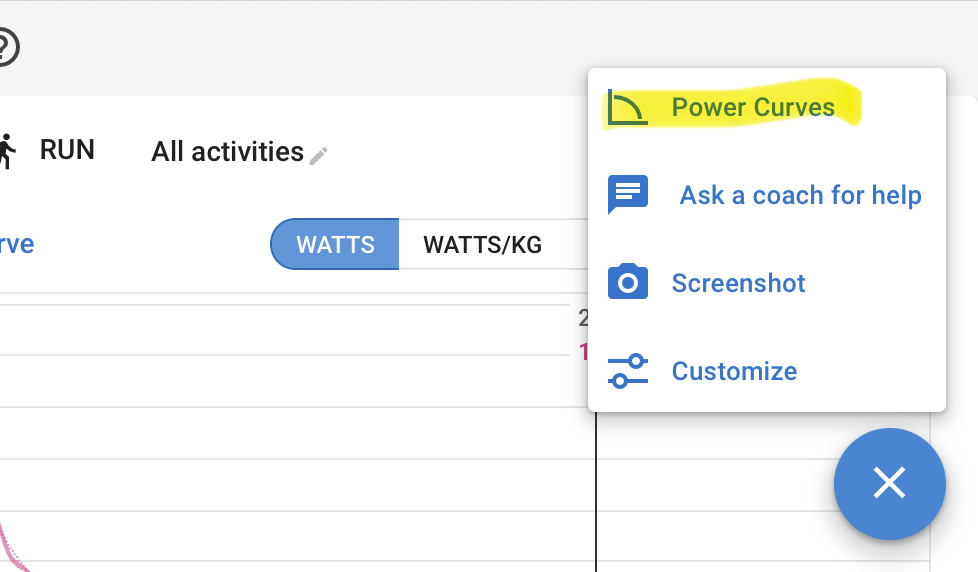
Task: Select the Power Curves menu entry
Action: [x=753, y=107]
